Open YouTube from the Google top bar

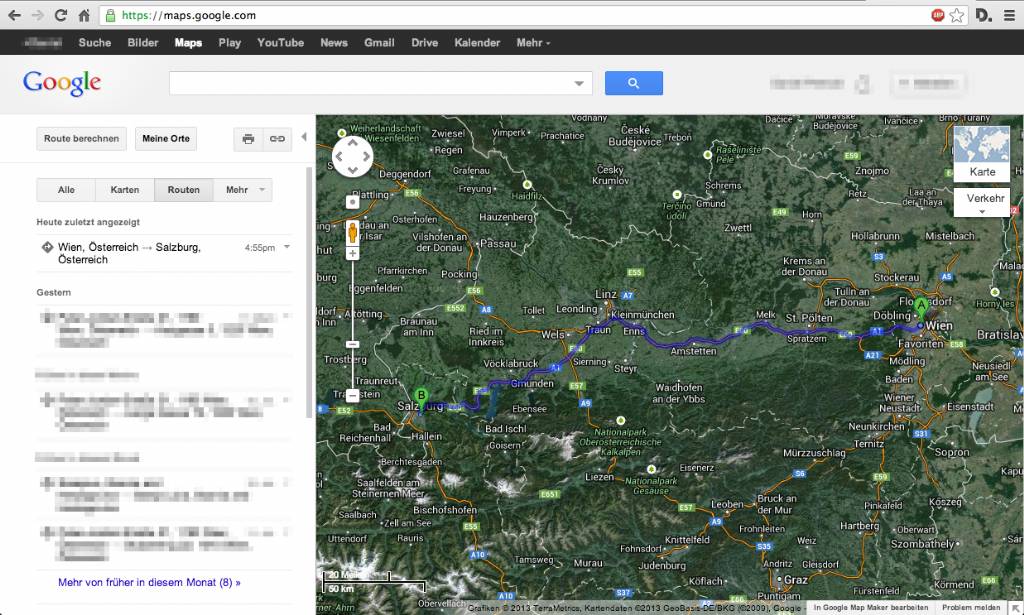(x=280, y=43)
